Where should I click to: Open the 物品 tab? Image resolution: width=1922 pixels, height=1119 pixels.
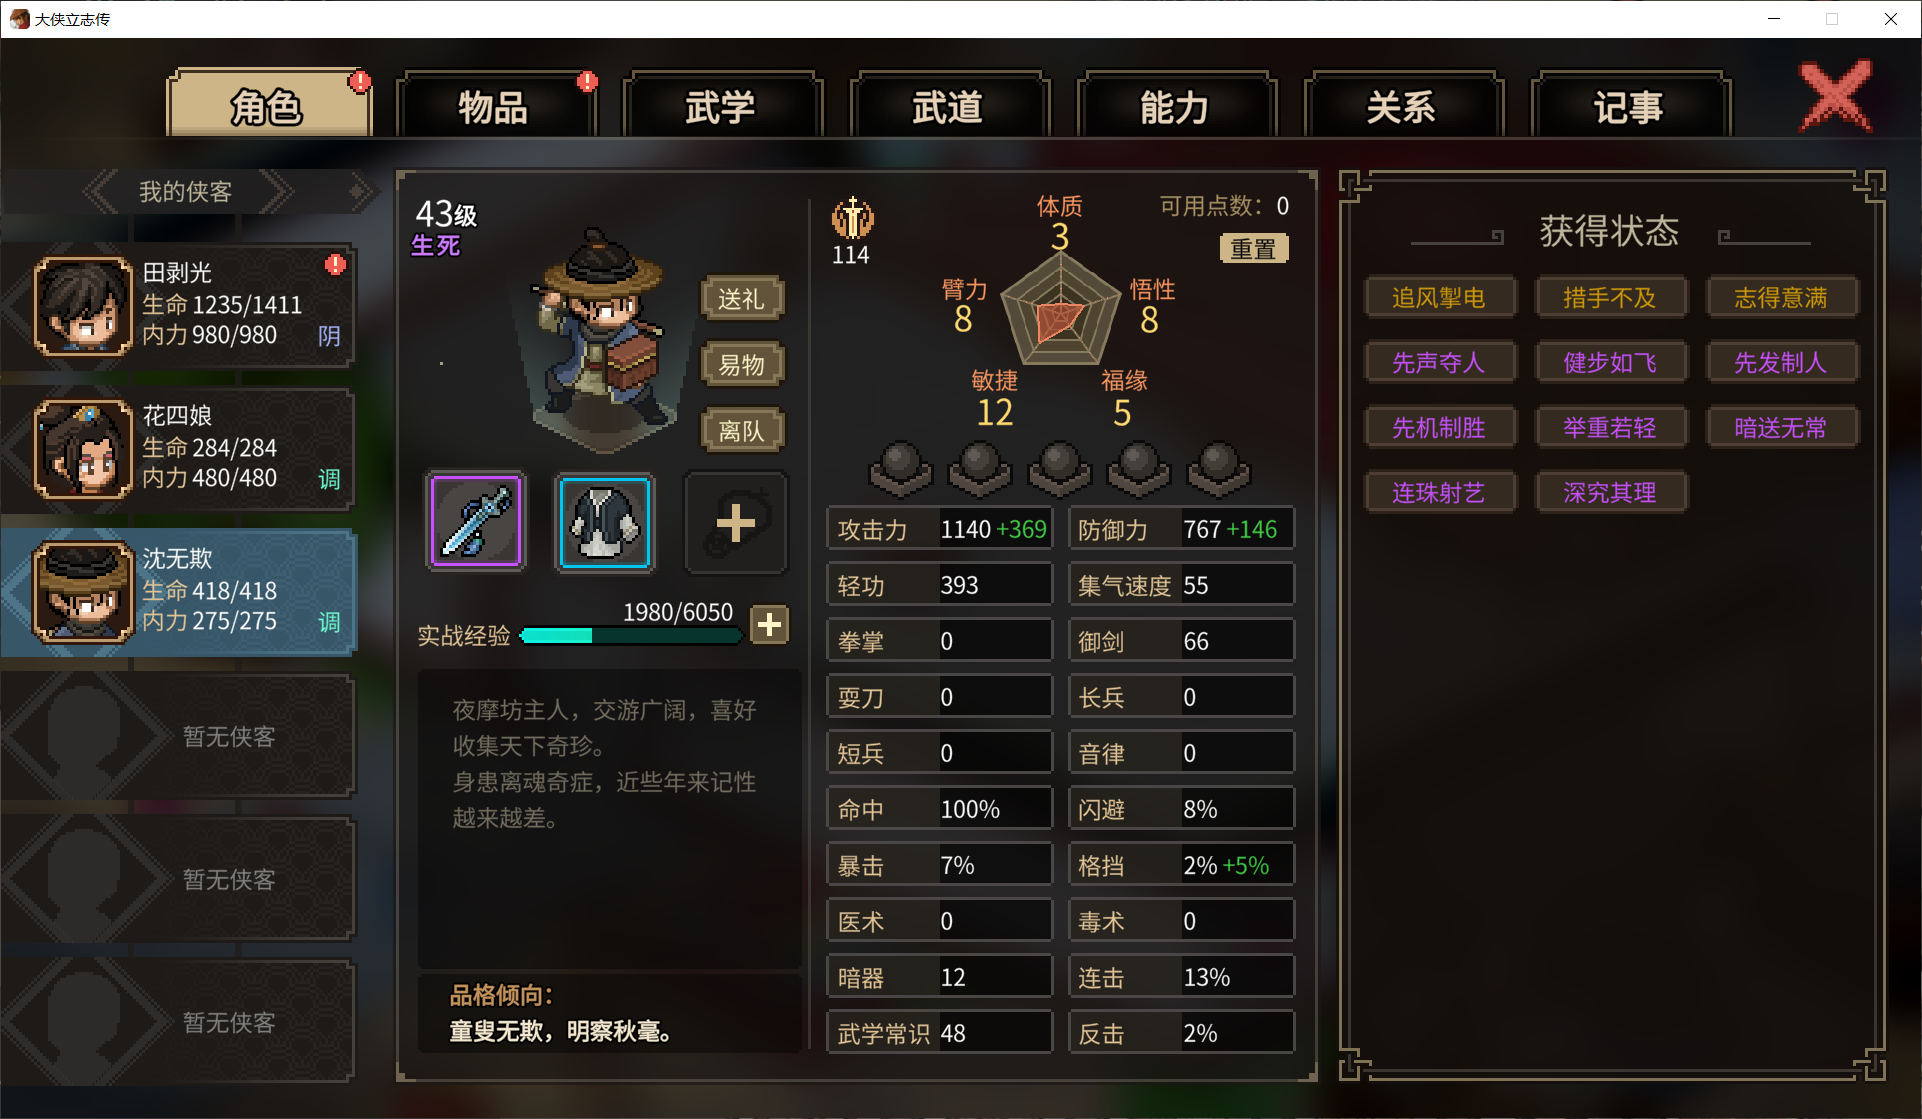point(494,106)
